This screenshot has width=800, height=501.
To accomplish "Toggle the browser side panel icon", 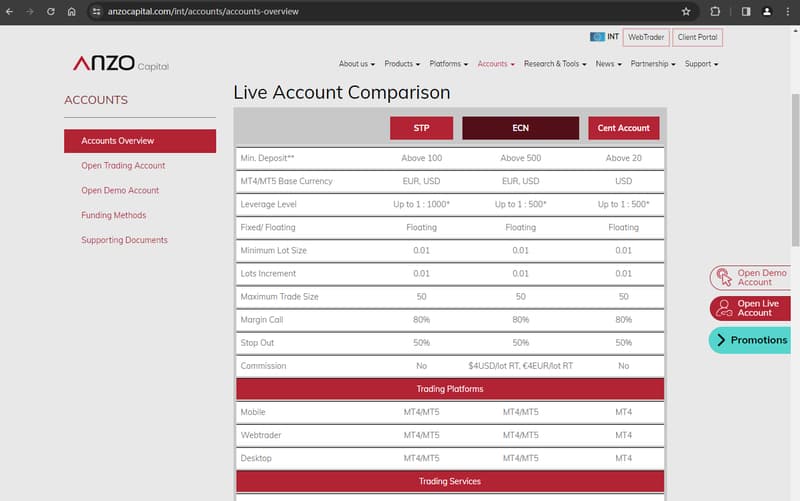I will click(746, 11).
